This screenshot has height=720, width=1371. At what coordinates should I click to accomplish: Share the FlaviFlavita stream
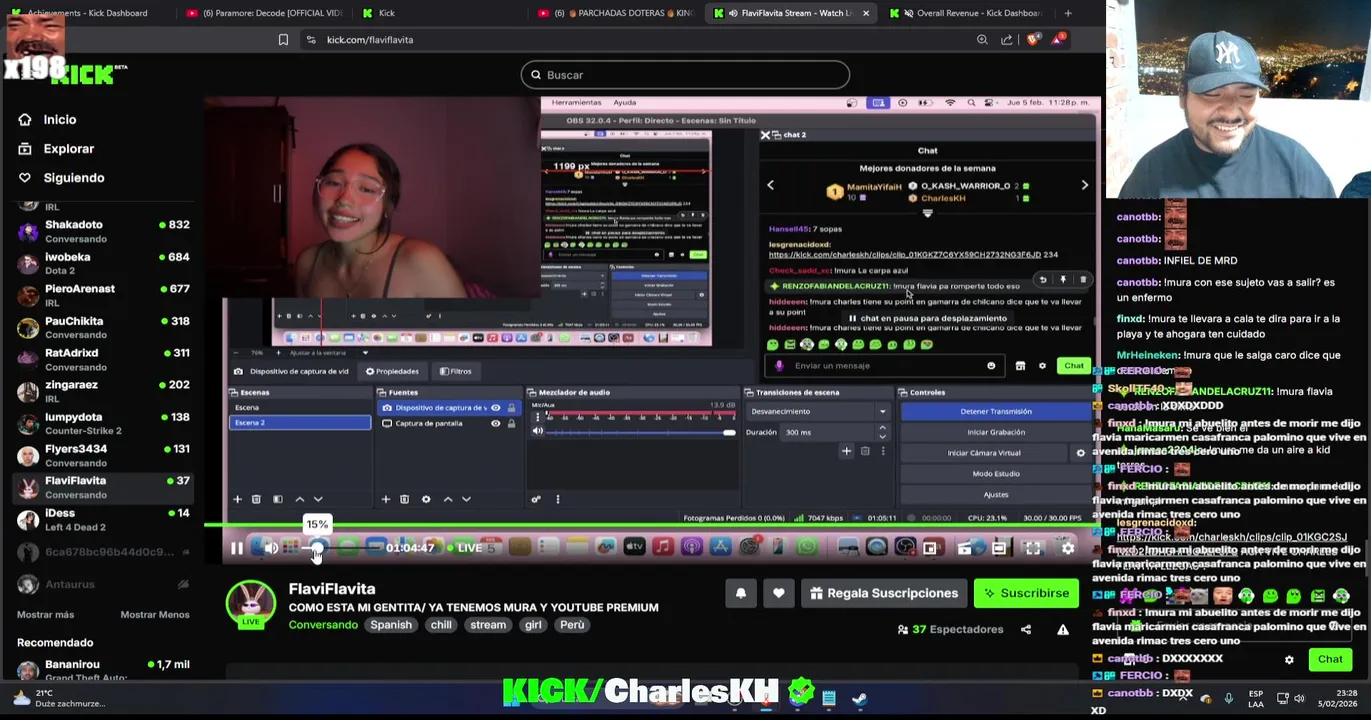pyautogui.click(x=1026, y=630)
